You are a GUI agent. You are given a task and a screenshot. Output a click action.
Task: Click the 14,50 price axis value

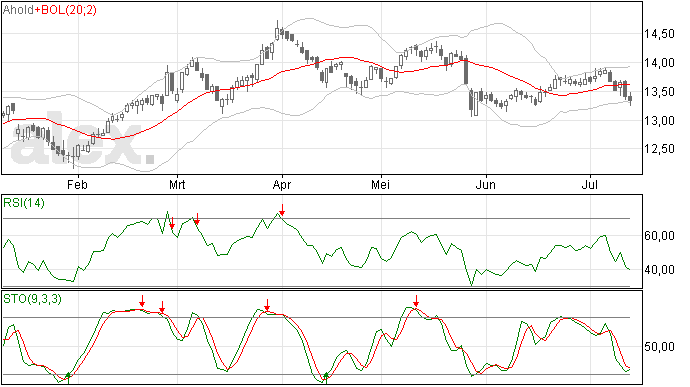659,34
